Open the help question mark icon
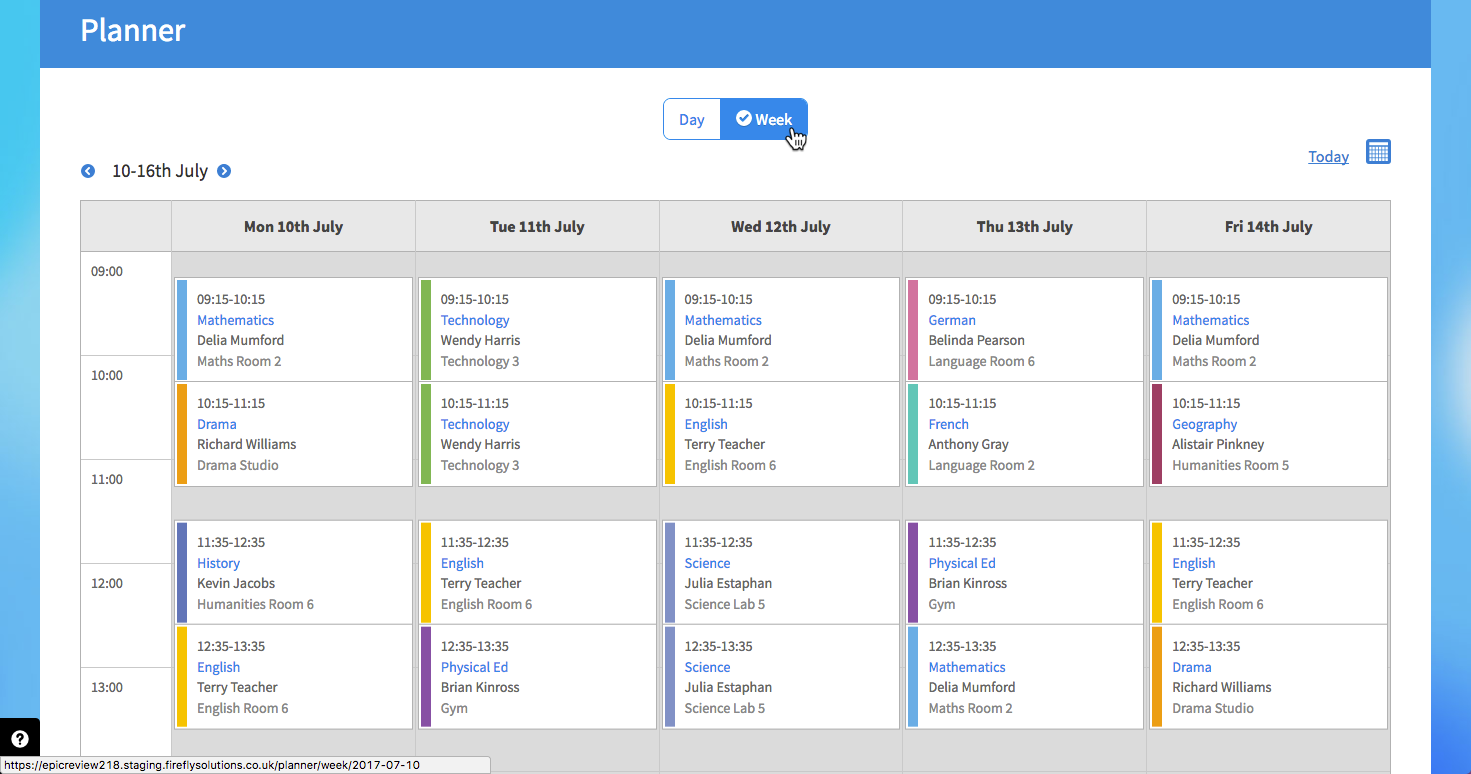This screenshot has height=774, width=1471. tap(19, 740)
